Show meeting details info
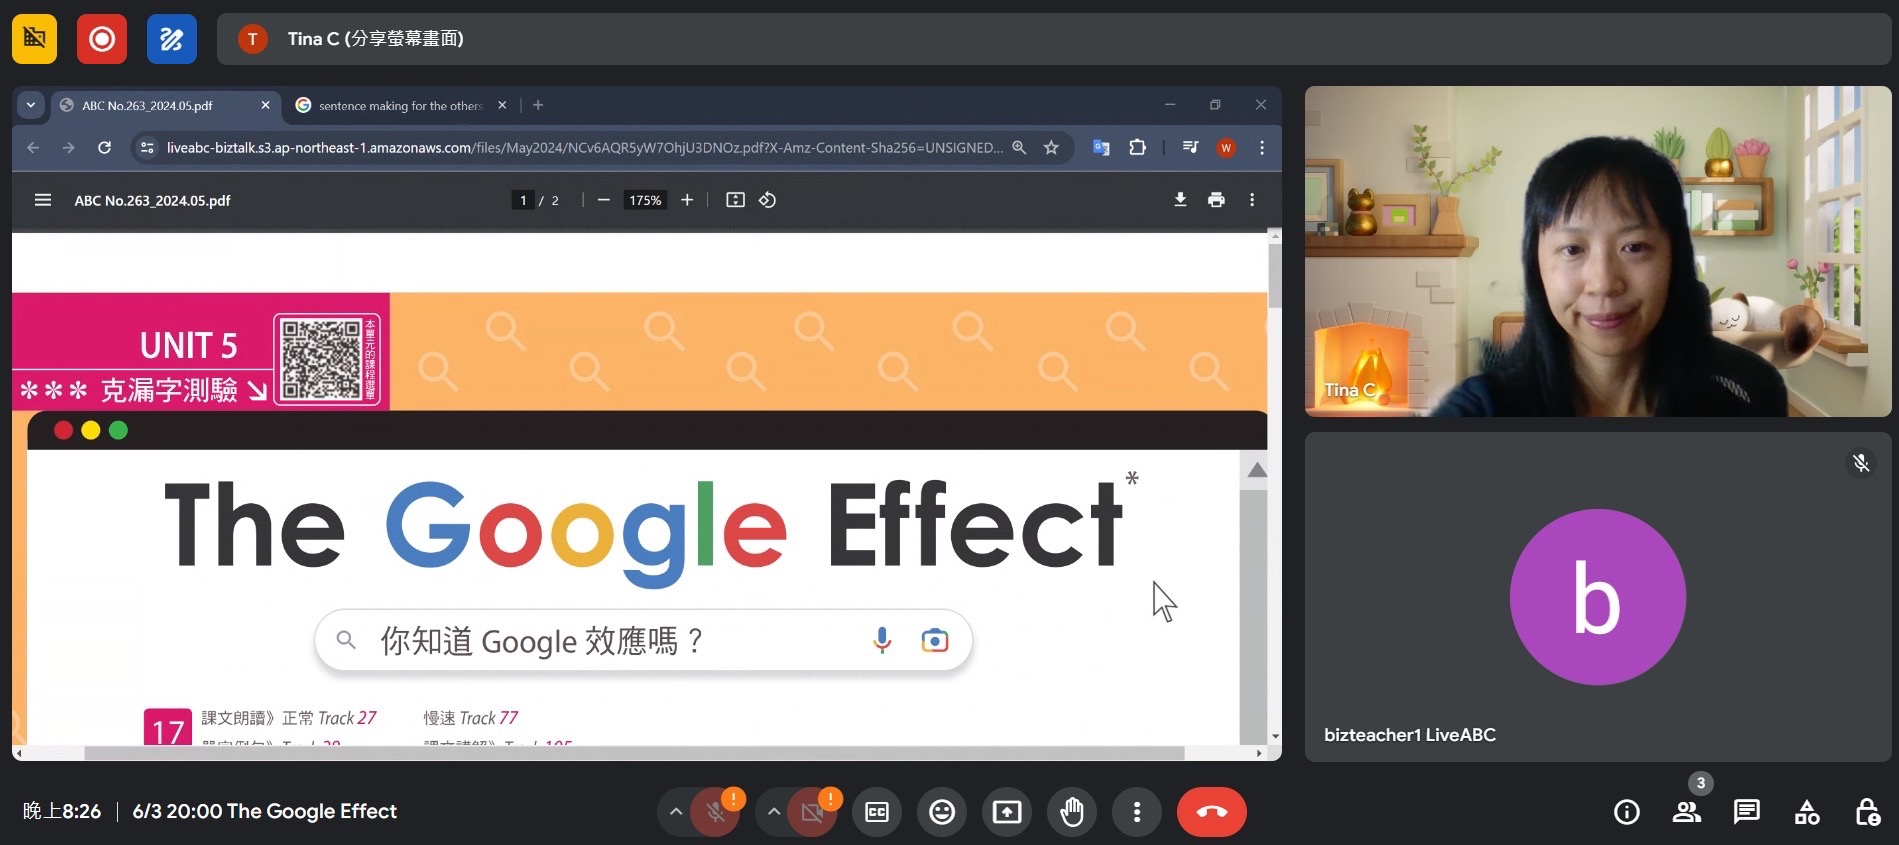The height and width of the screenshot is (845, 1899). point(1627,812)
